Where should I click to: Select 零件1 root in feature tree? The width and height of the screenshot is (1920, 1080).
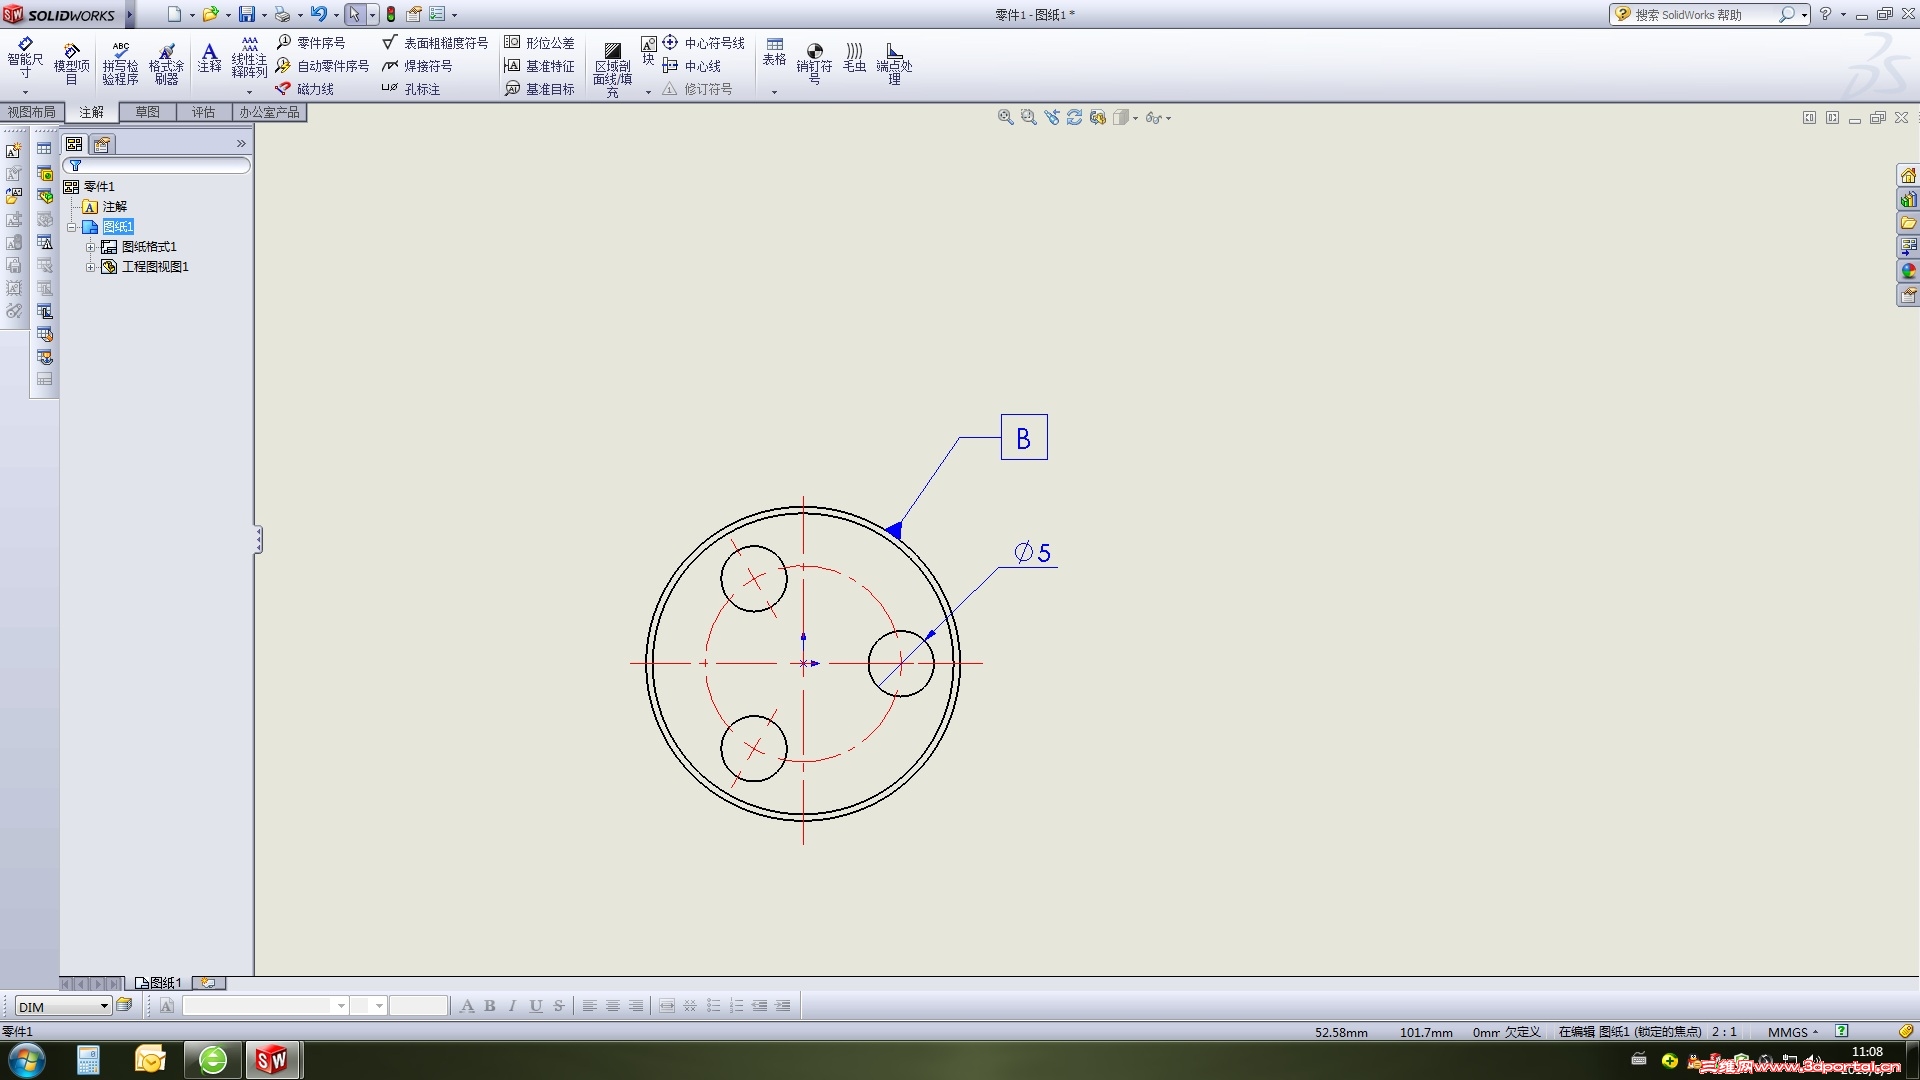tap(99, 187)
